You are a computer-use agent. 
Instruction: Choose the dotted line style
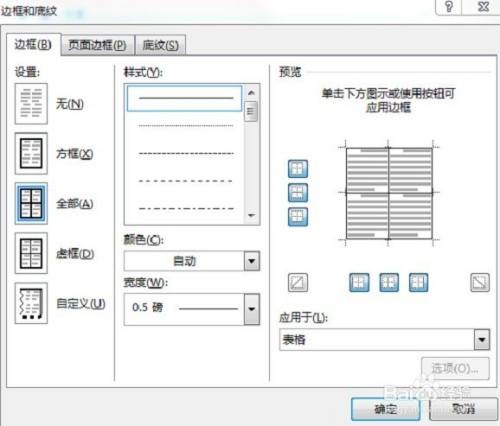click(x=186, y=126)
